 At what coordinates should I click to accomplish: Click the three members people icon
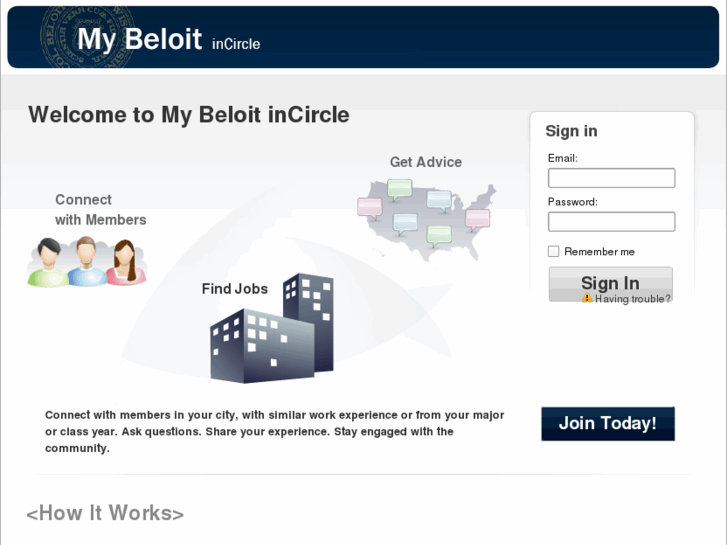click(86, 263)
